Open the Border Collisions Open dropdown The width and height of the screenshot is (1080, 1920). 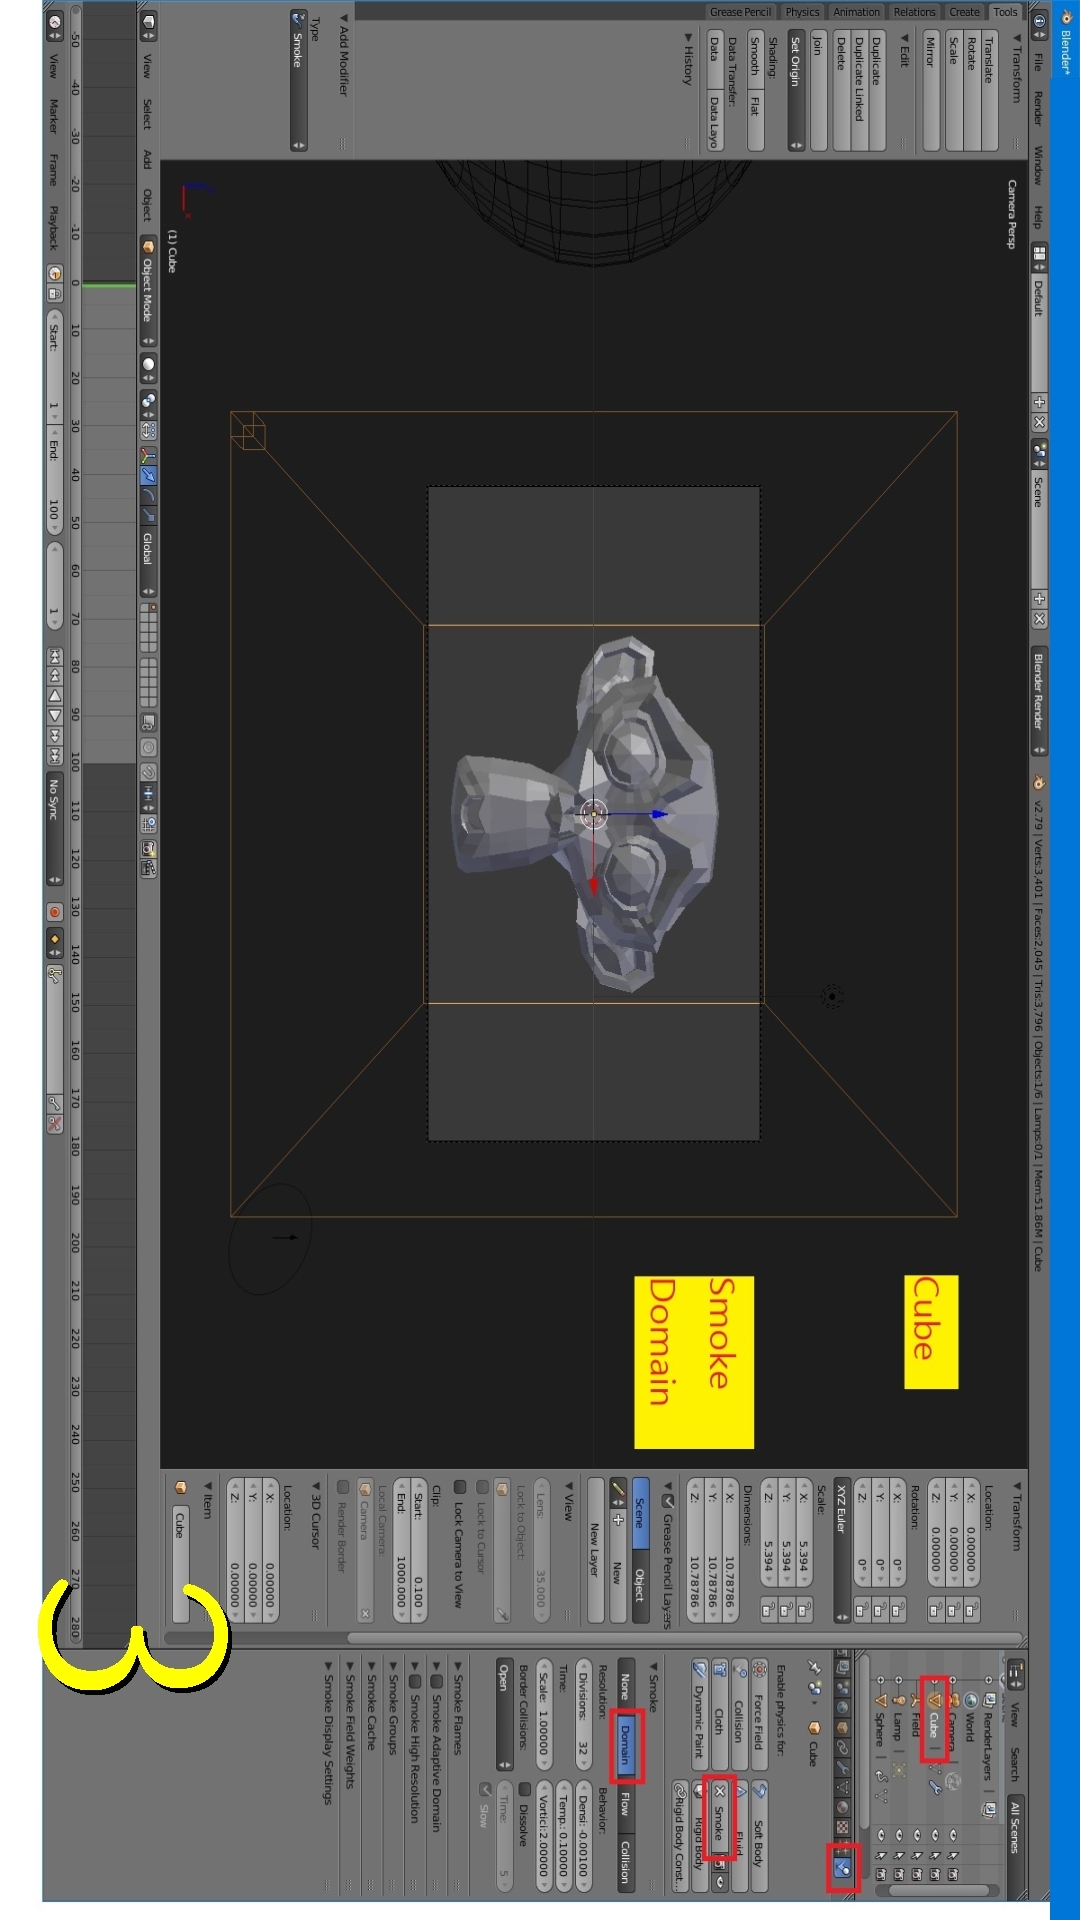(x=505, y=1715)
